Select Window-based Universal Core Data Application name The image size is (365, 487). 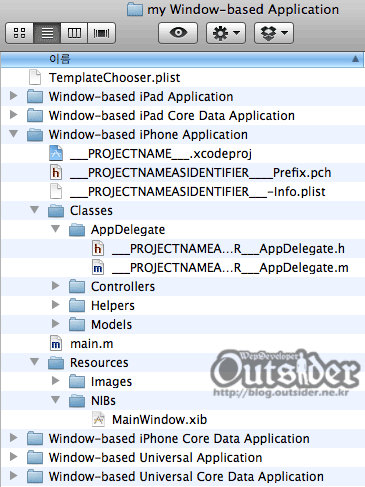pos(186,477)
